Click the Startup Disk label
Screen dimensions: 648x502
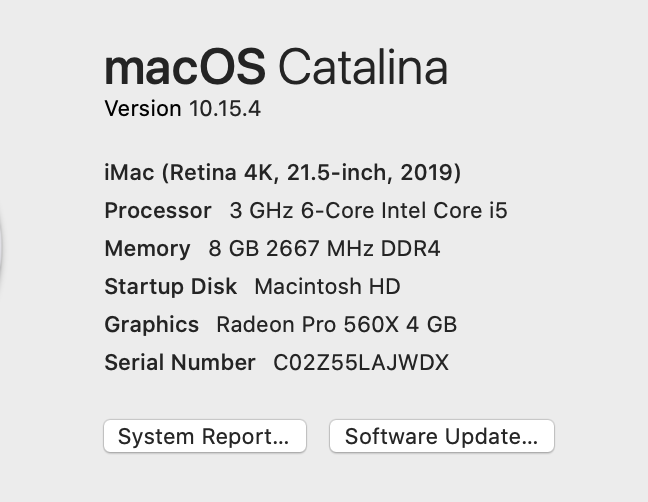171,286
